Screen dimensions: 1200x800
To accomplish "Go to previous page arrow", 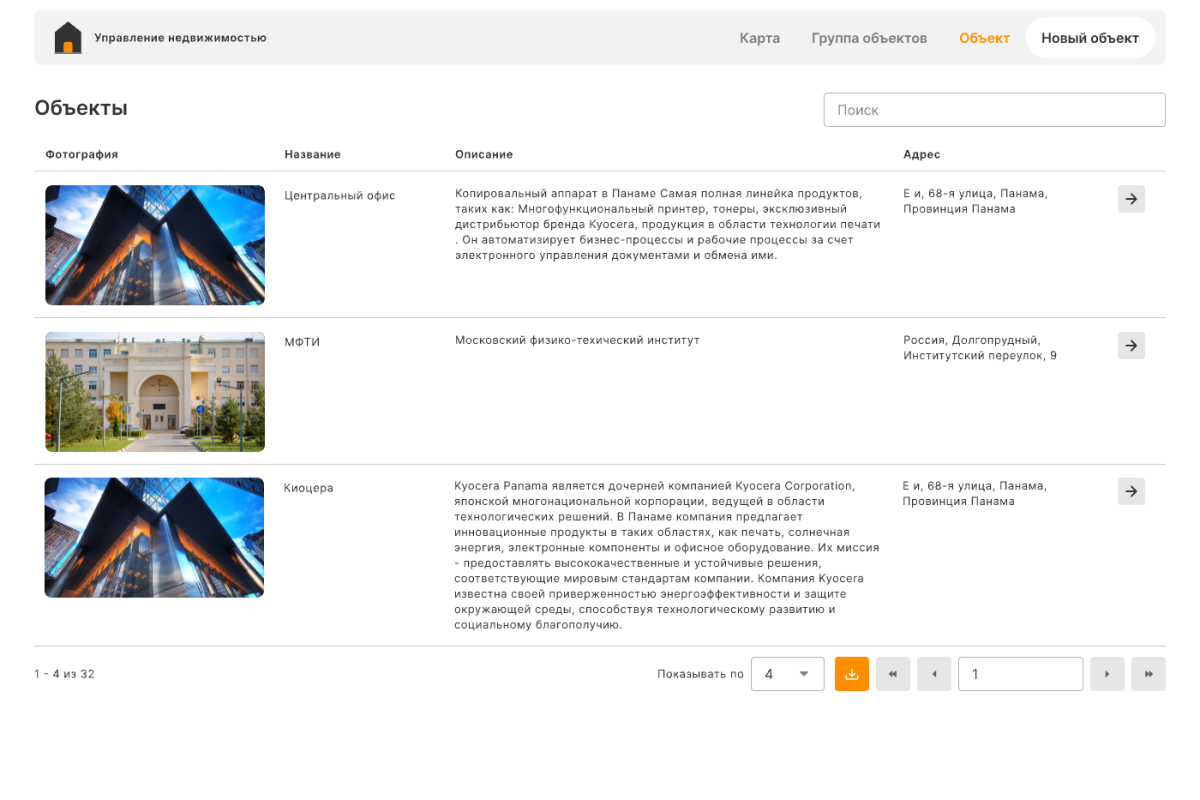I will pos(934,674).
